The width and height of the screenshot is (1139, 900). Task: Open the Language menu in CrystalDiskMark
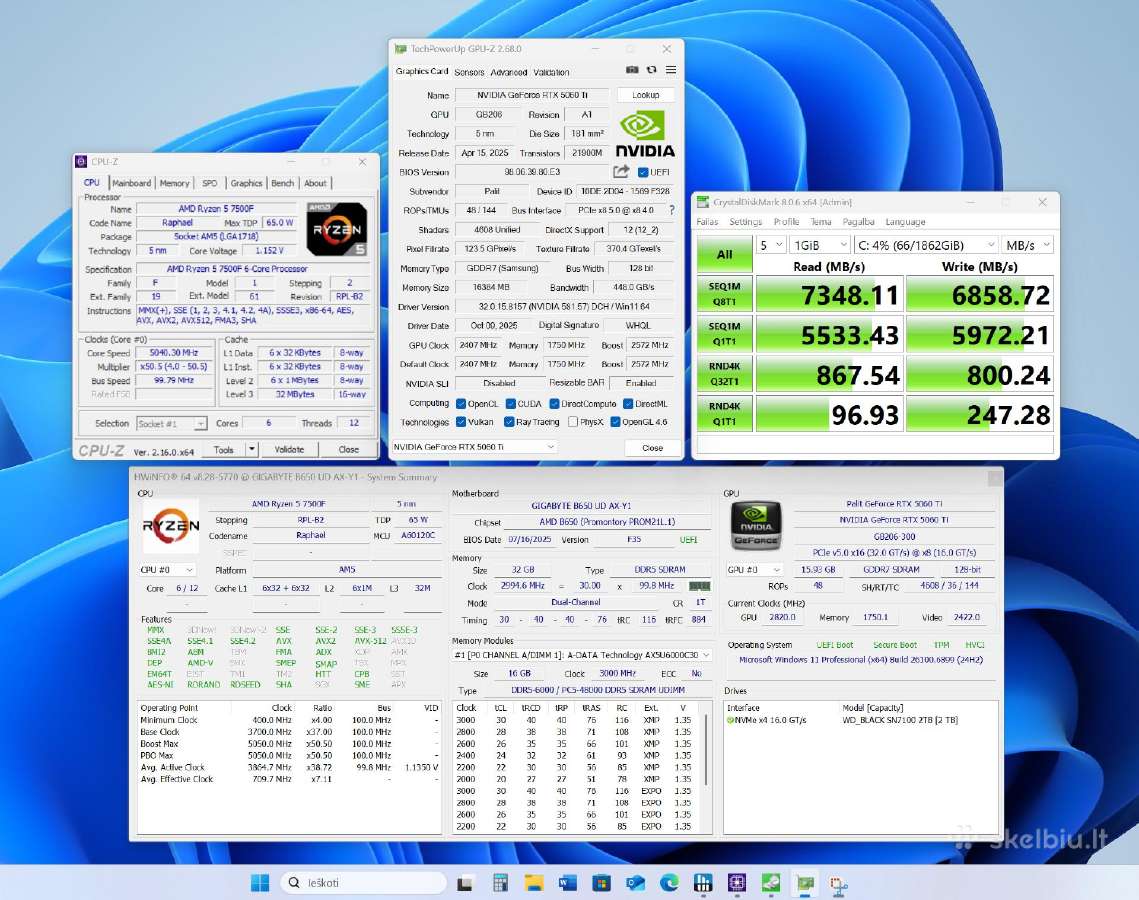click(905, 222)
